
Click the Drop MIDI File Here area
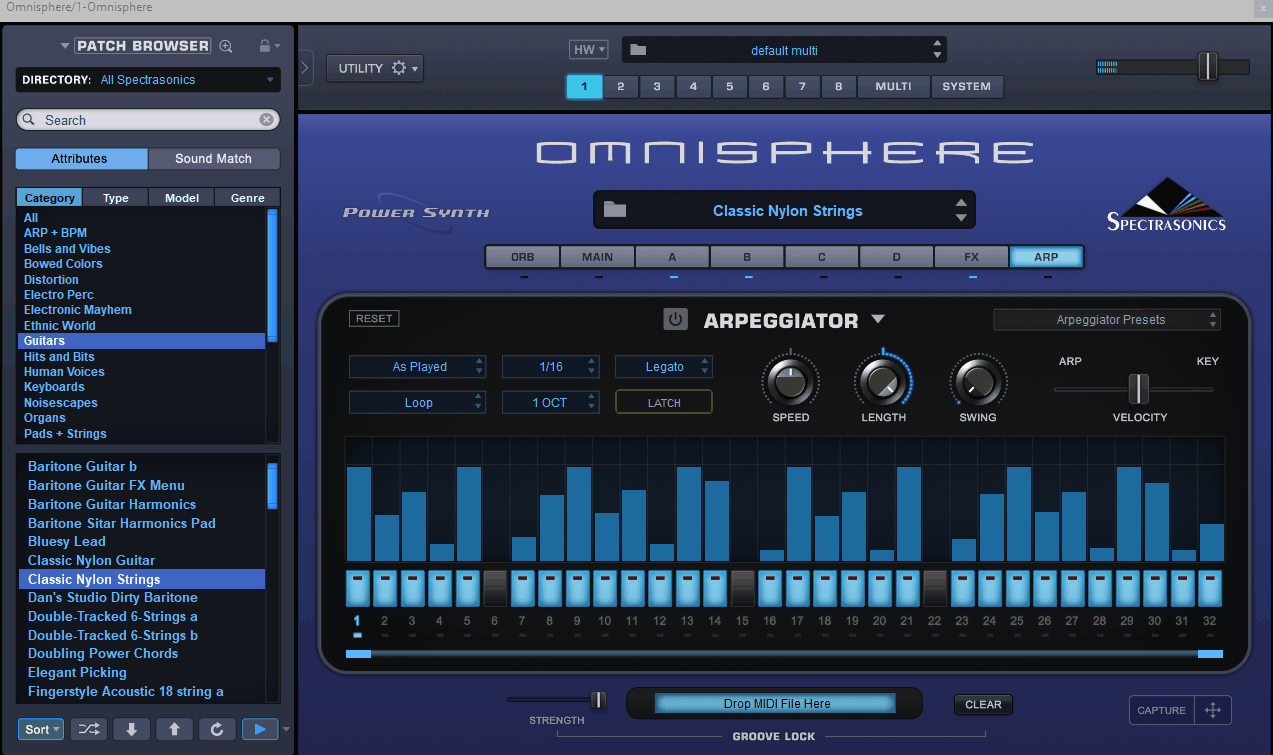coord(776,704)
